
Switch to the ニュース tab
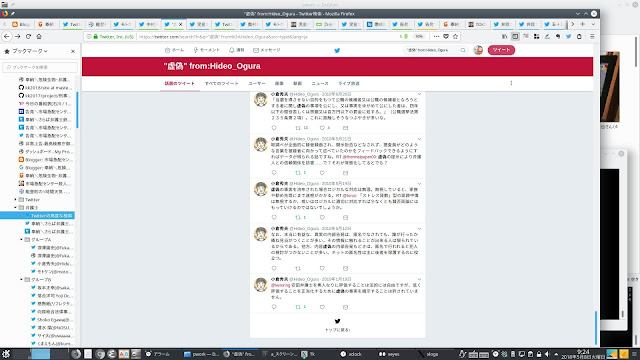pos(320,83)
